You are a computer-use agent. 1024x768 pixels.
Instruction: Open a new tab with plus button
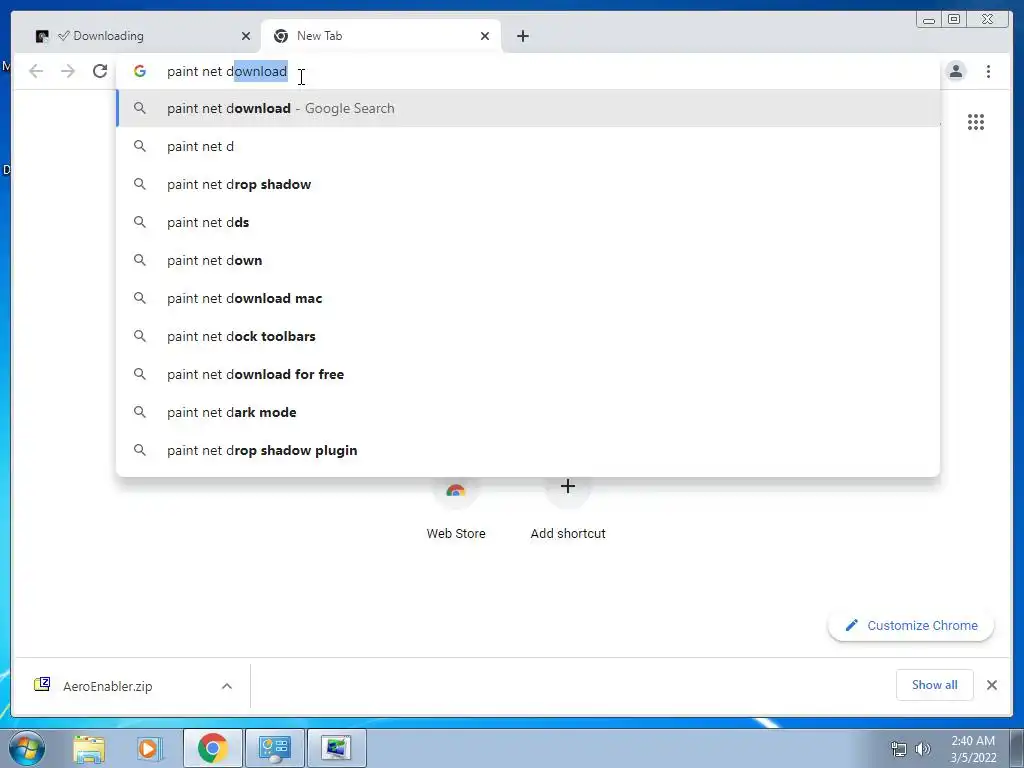(x=522, y=36)
